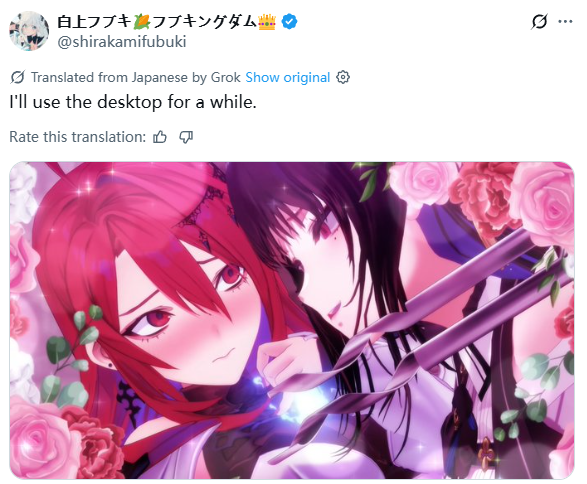This screenshot has width=587, height=484.
Task: Click the フブキングダム text in name
Action: [204, 22]
